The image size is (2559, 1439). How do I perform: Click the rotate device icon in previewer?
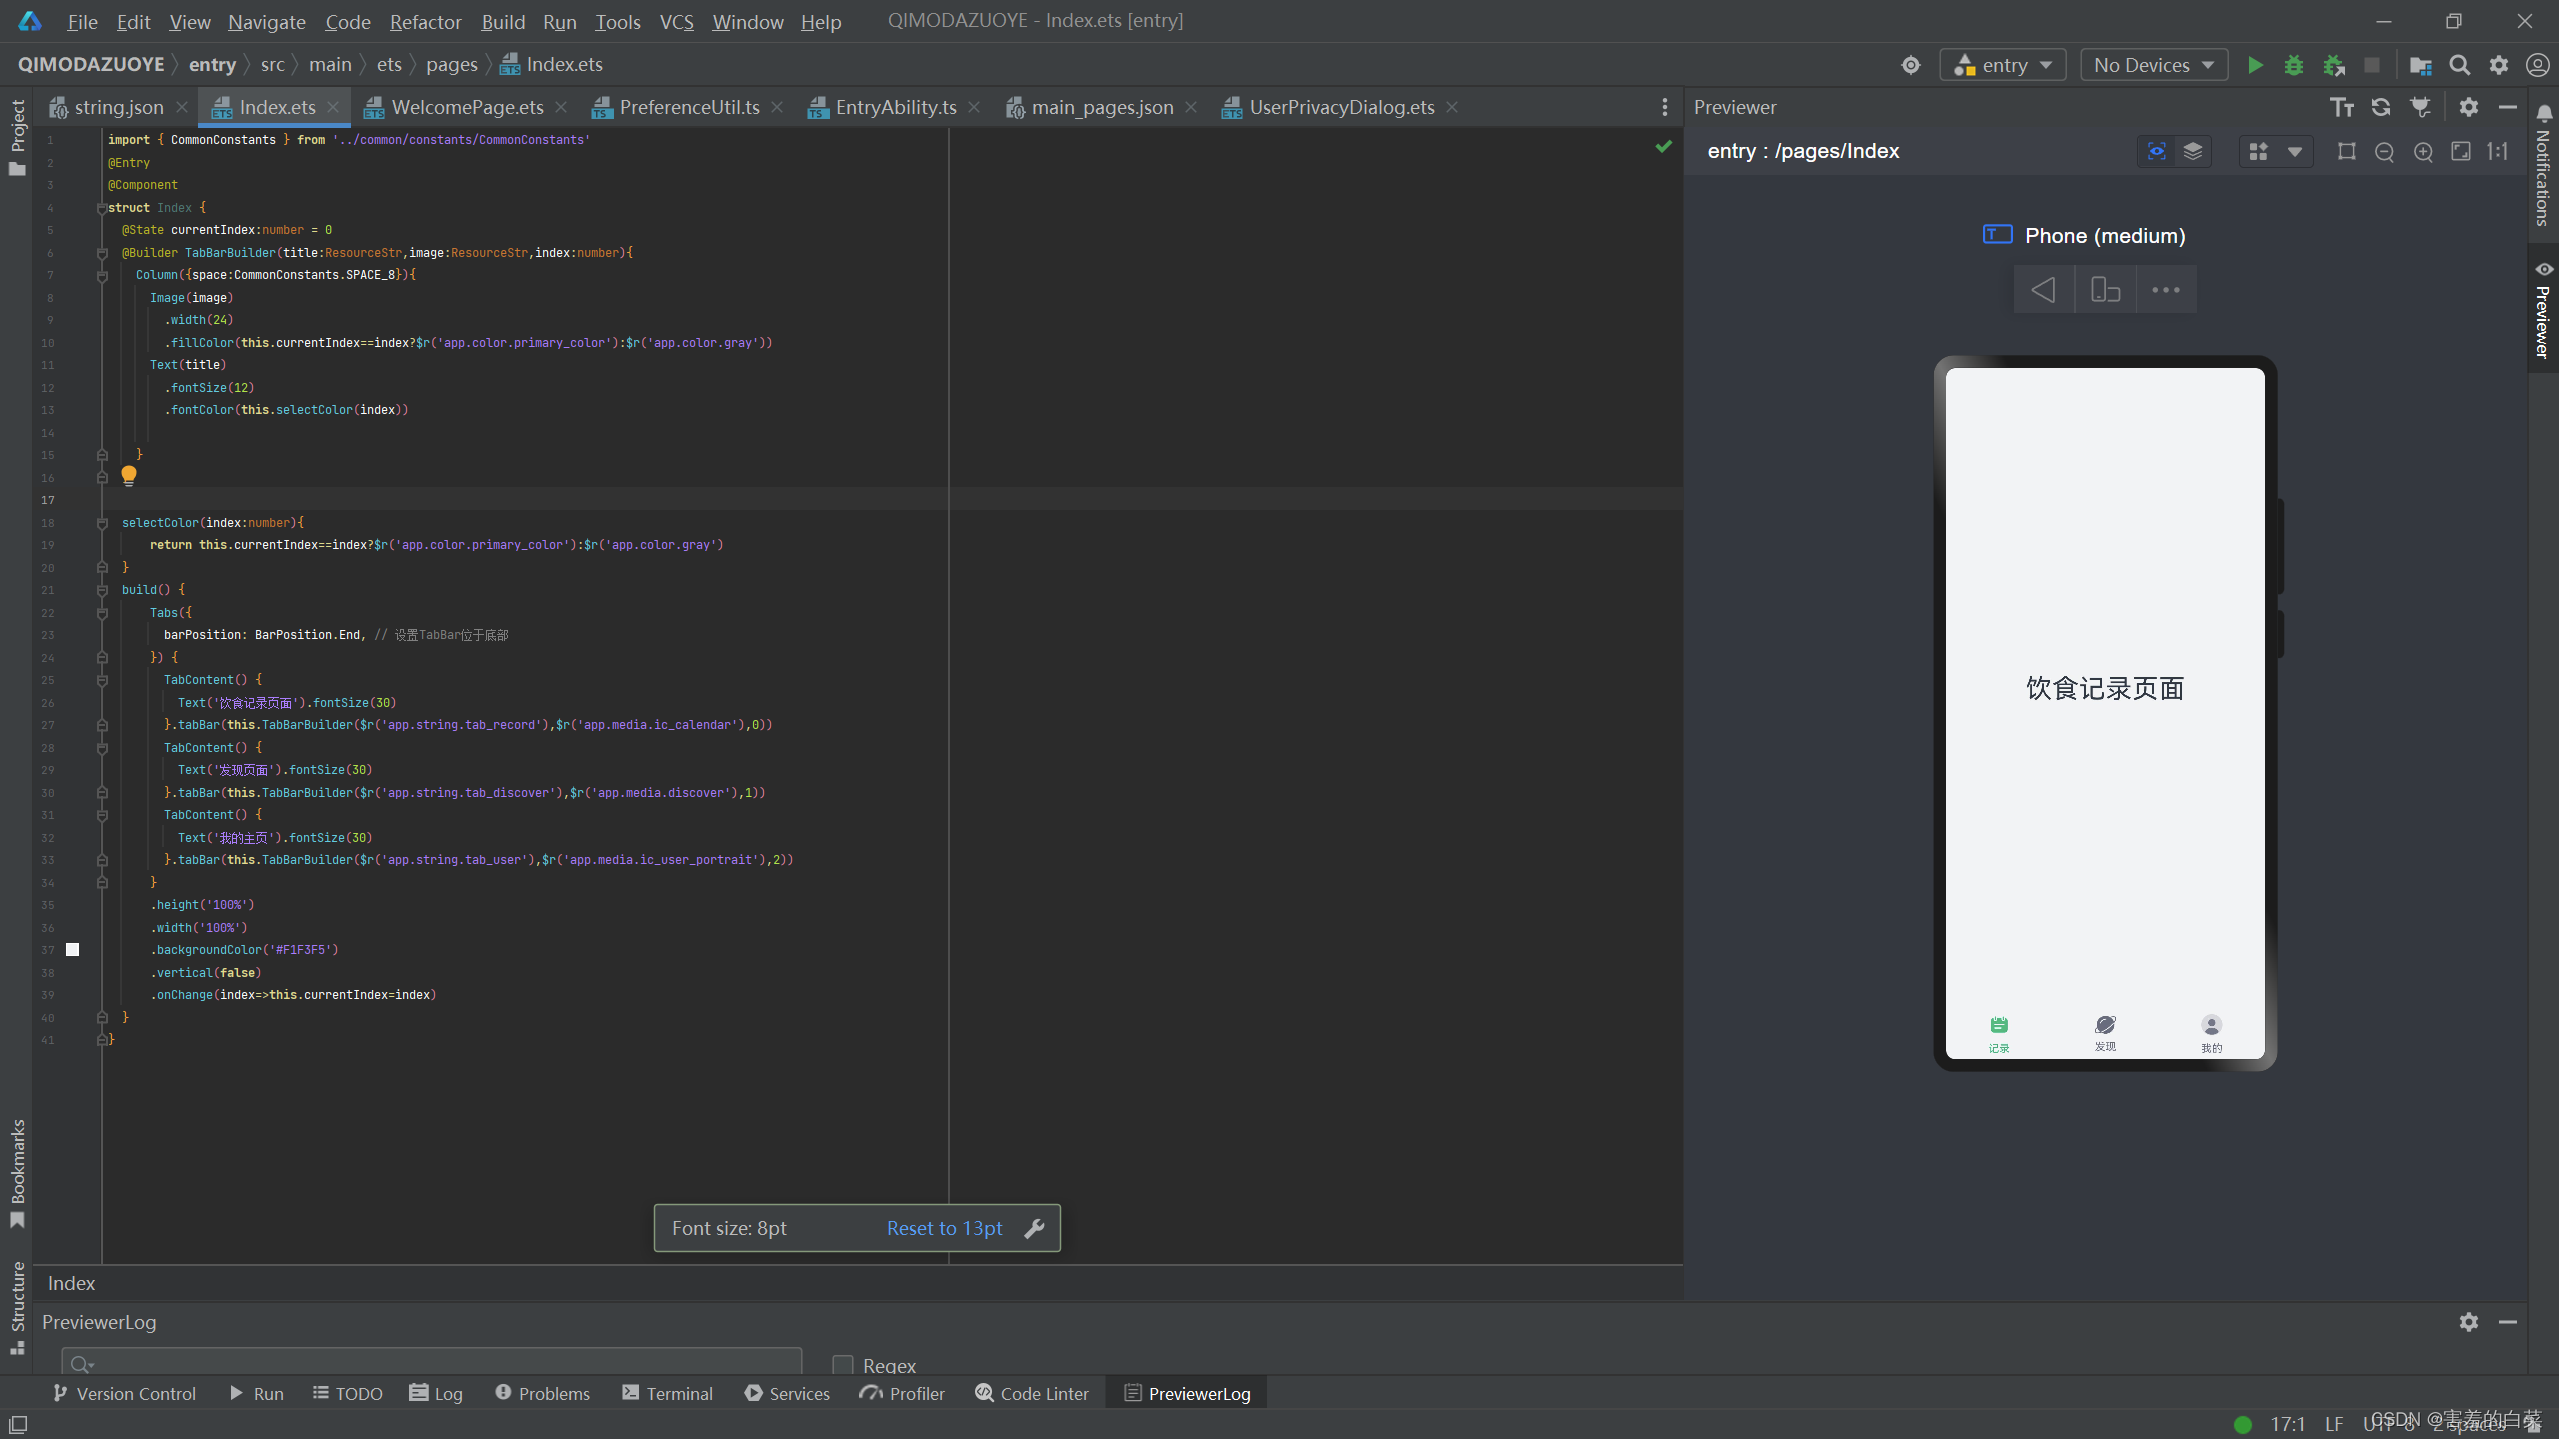[2105, 290]
